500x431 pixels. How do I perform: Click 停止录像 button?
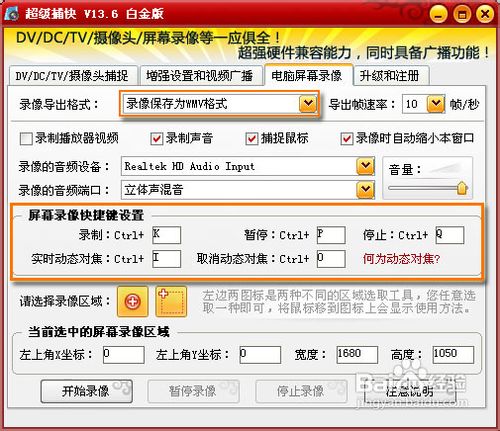tap(301, 391)
